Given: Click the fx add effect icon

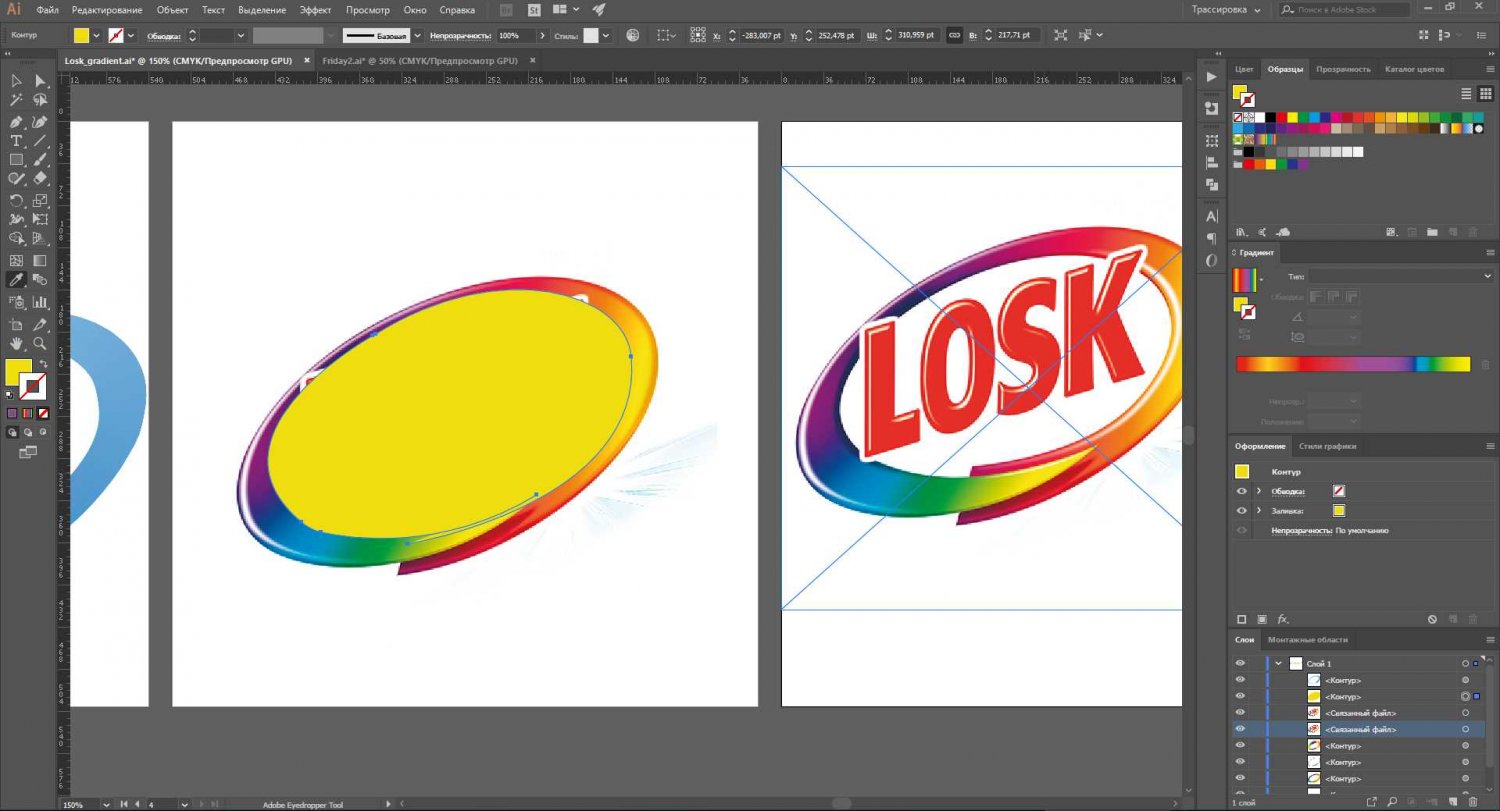Looking at the screenshot, I should (x=1283, y=620).
